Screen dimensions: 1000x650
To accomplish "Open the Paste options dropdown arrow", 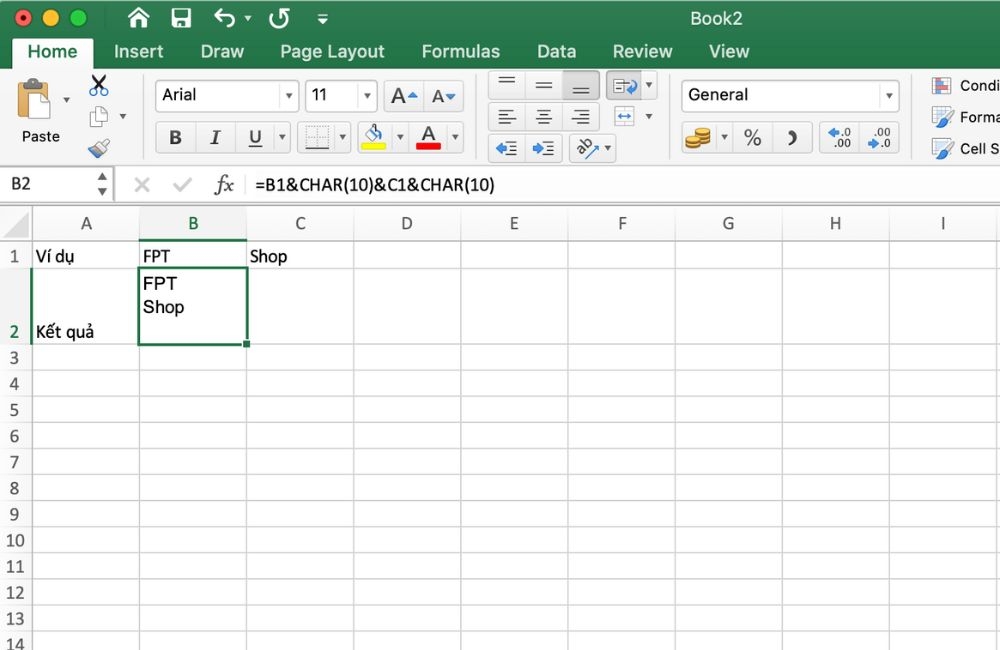I will [66, 100].
